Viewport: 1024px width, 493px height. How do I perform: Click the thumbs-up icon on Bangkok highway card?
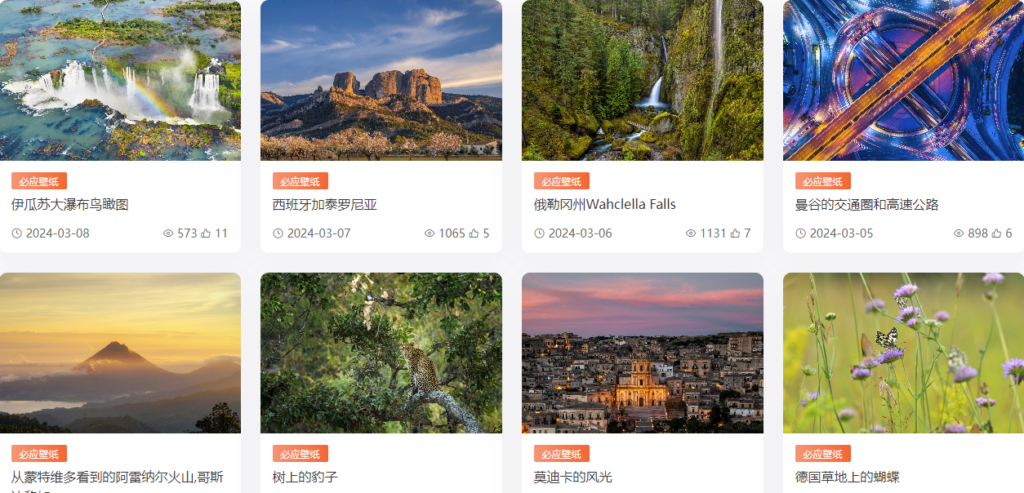click(996, 233)
